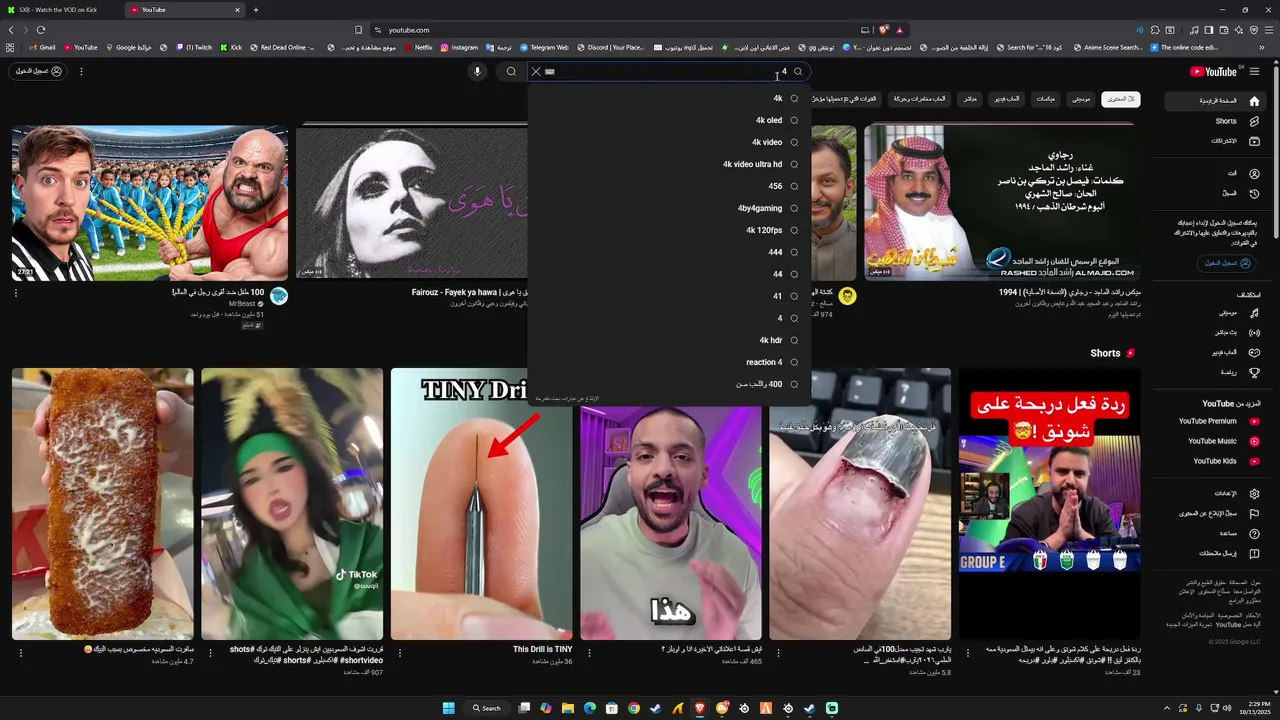The height and width of the screenshot is (720, 1280).
Task: Click inside the YouTube search input field
Action: coord(665,71)
